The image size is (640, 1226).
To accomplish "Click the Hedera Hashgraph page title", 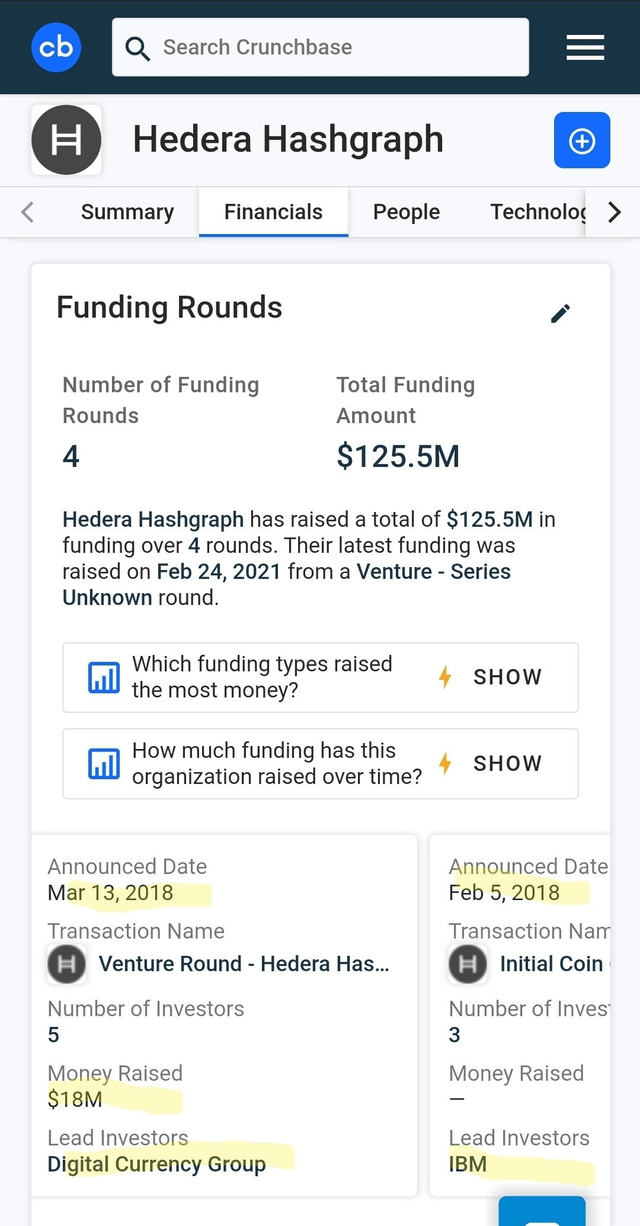I will 288,140.
